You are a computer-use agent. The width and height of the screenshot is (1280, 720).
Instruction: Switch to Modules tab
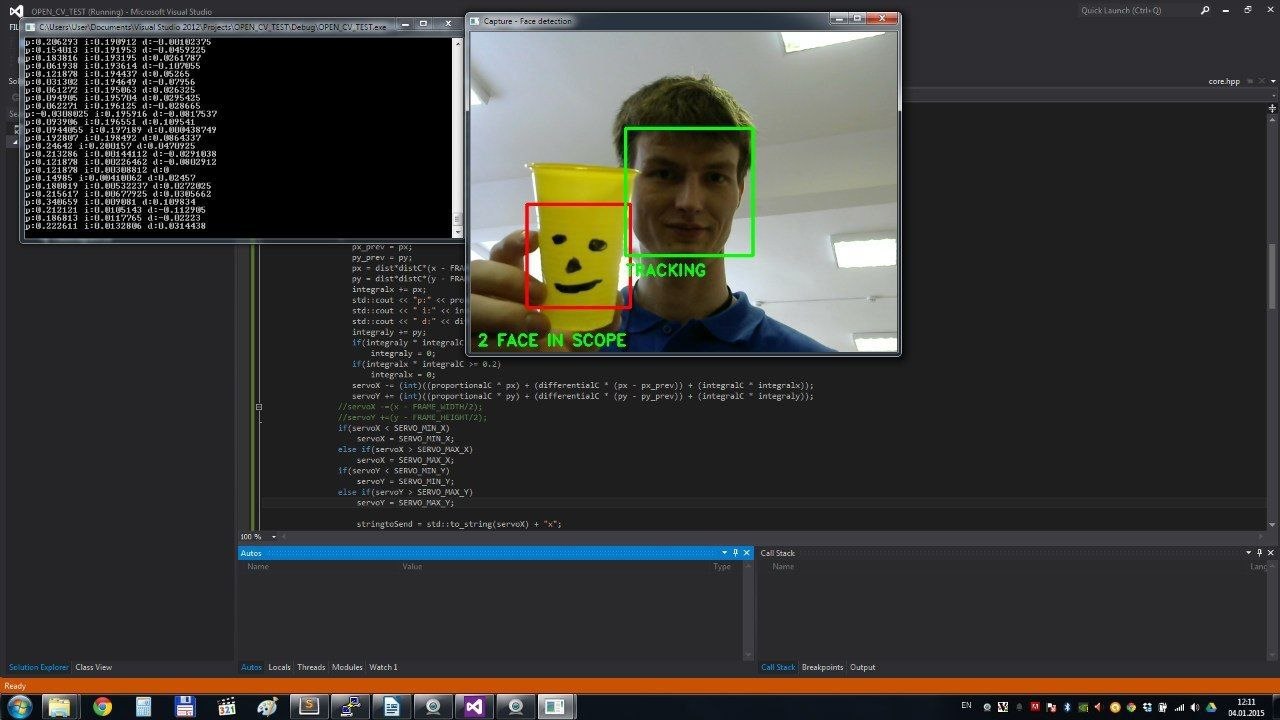point(347,667)
